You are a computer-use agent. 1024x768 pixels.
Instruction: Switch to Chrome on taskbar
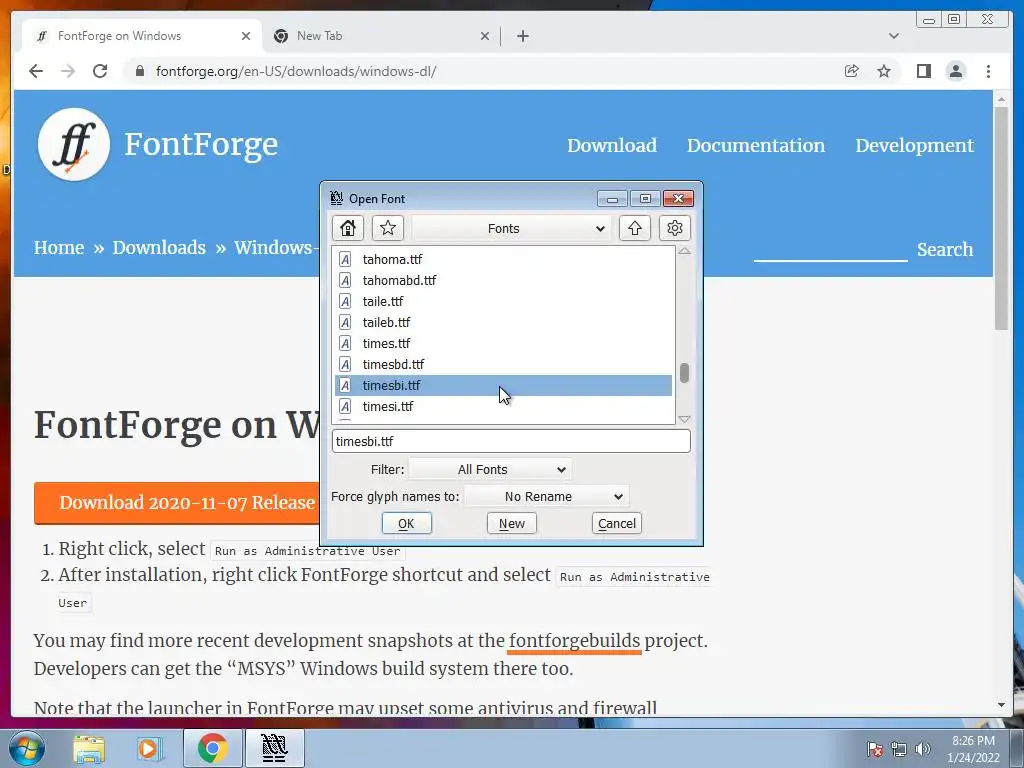[212, 748]
